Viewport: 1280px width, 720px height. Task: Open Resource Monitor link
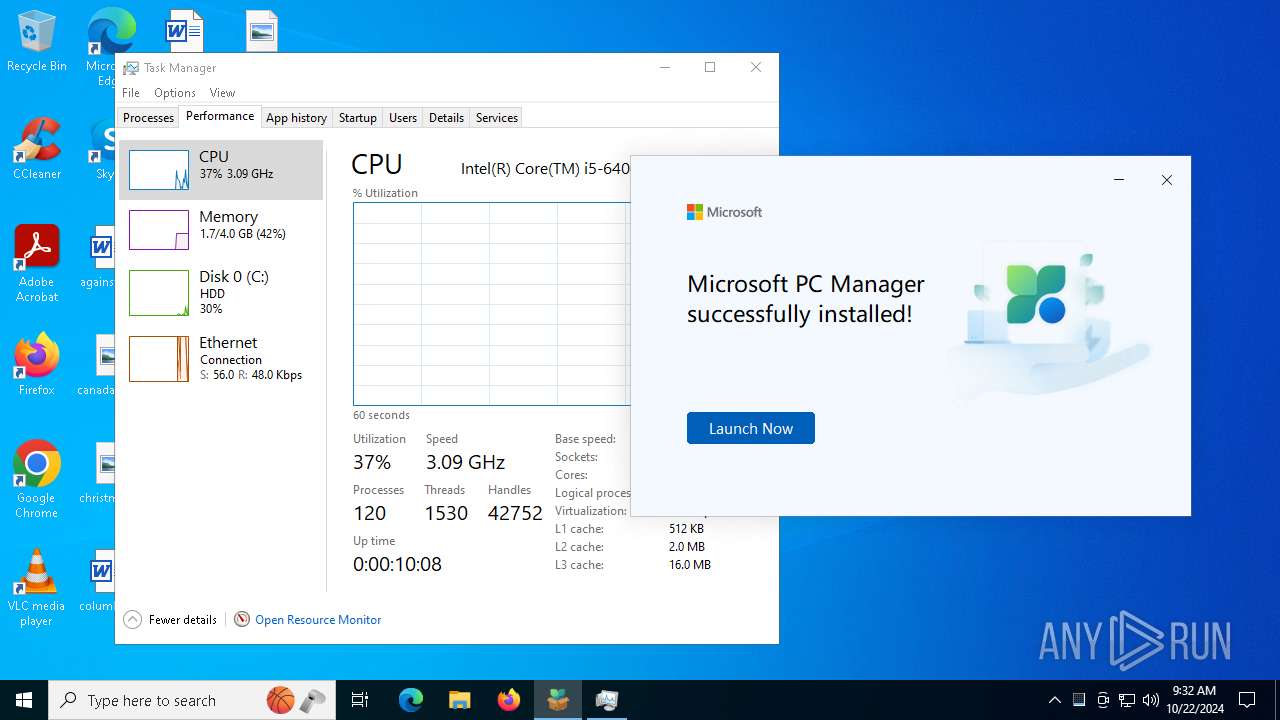coord(318,620)
